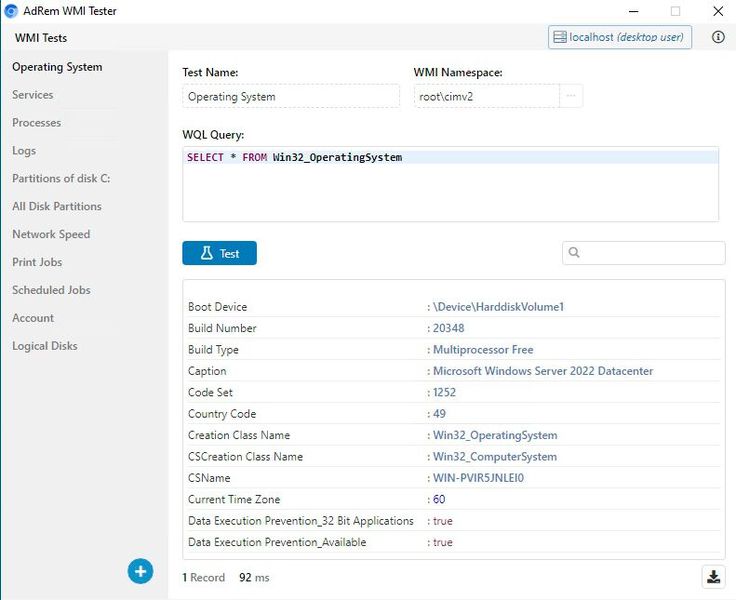Select the Print Jobs test
The height and width of the screenshot is (600, 736).
(37, 262)
